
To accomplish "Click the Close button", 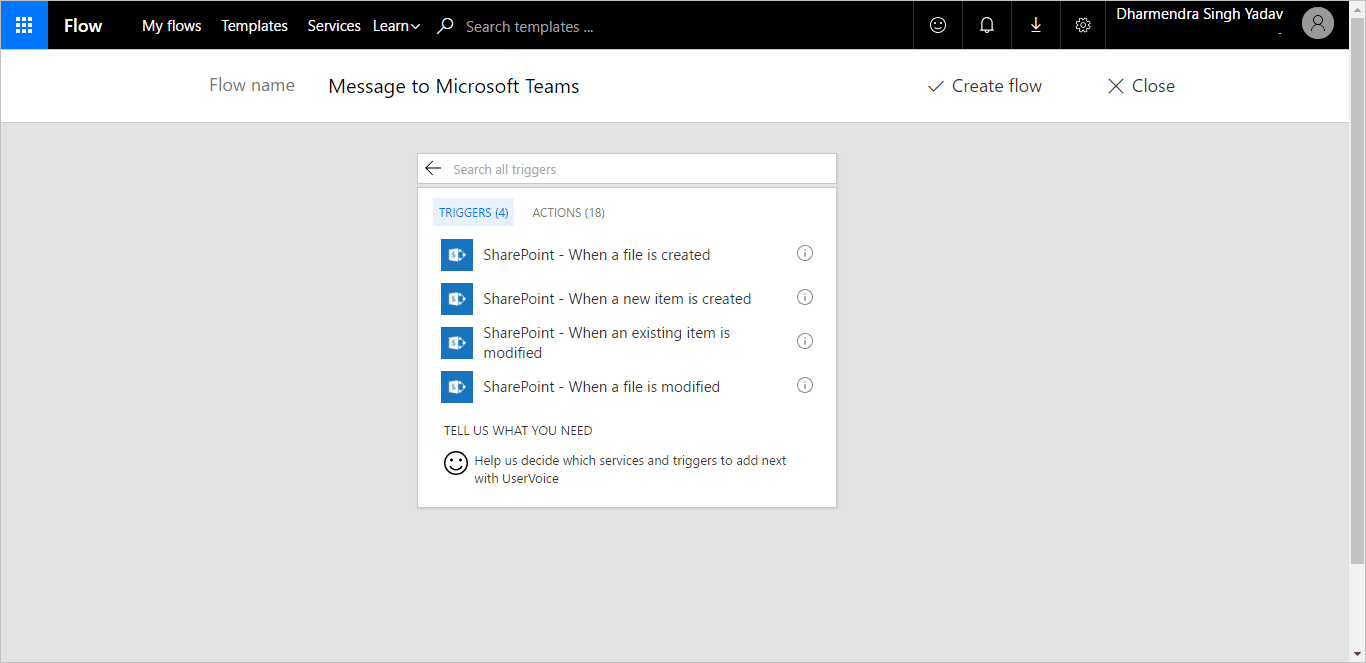I will point(1141,86).
